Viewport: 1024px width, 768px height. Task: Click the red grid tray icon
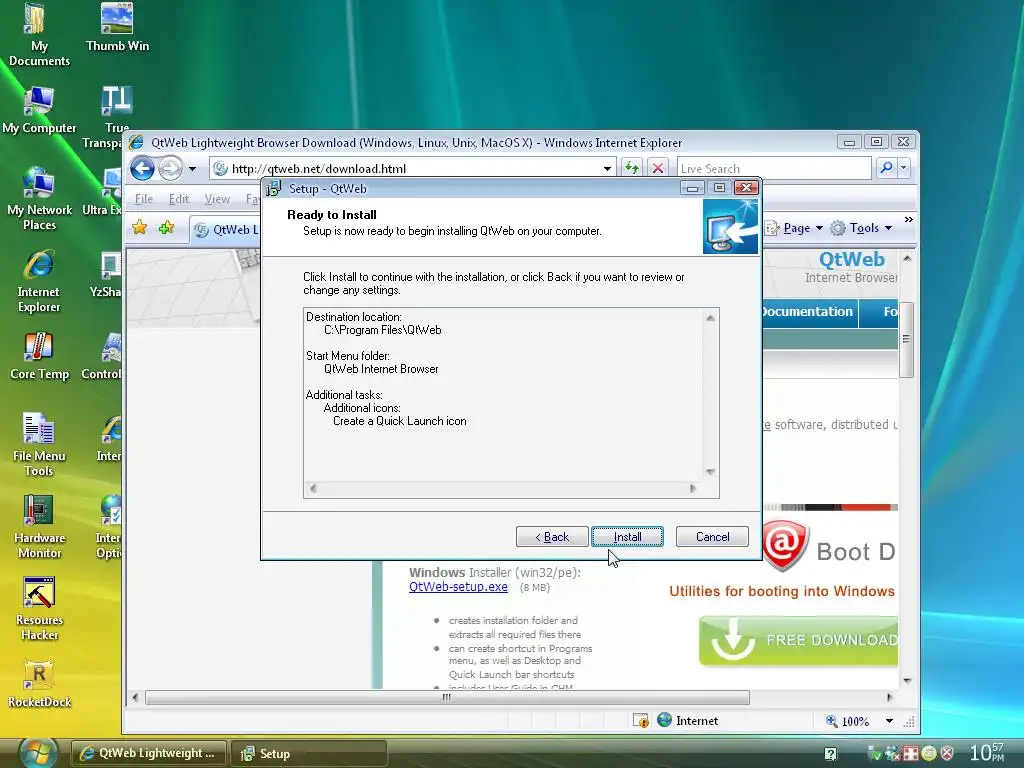(910, 753)
